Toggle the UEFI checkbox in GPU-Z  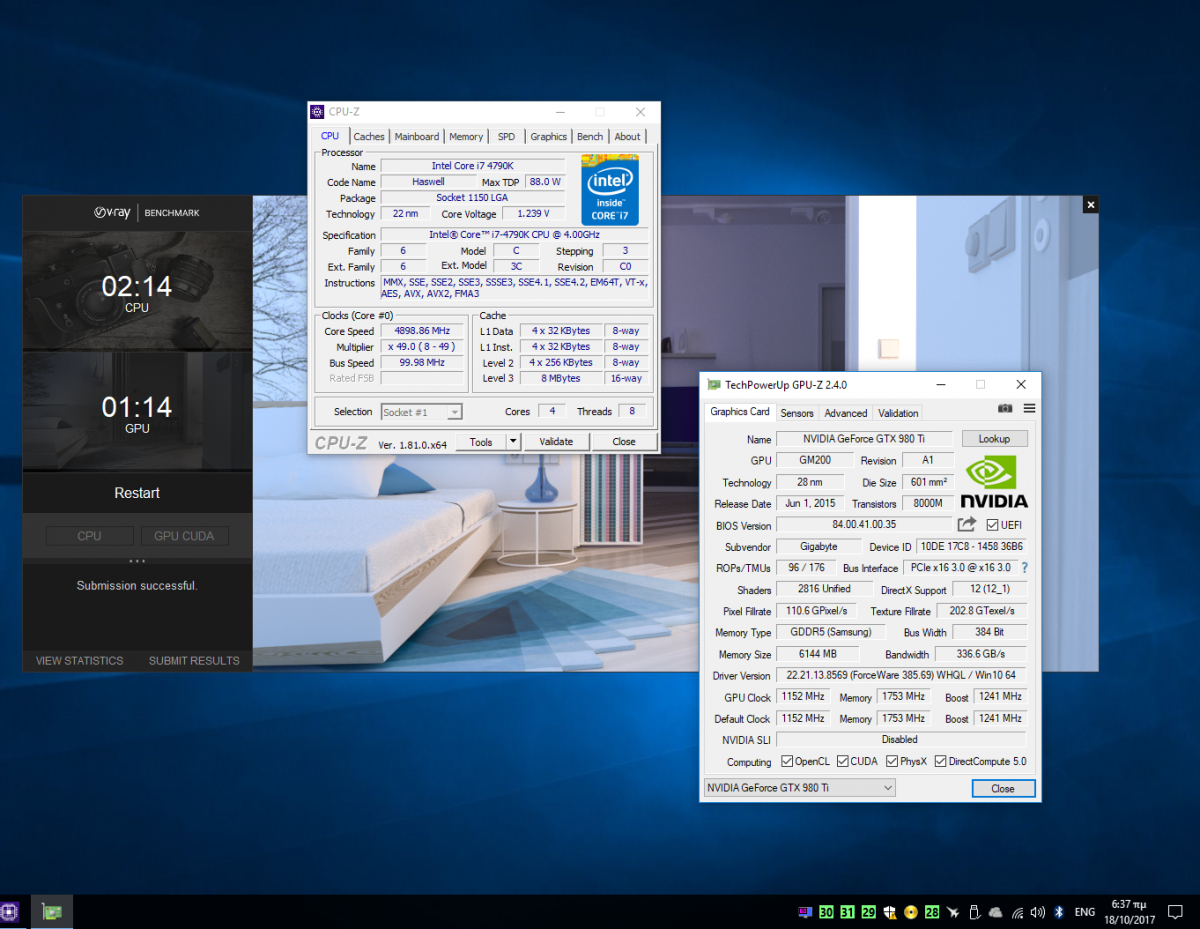(992, 525)
